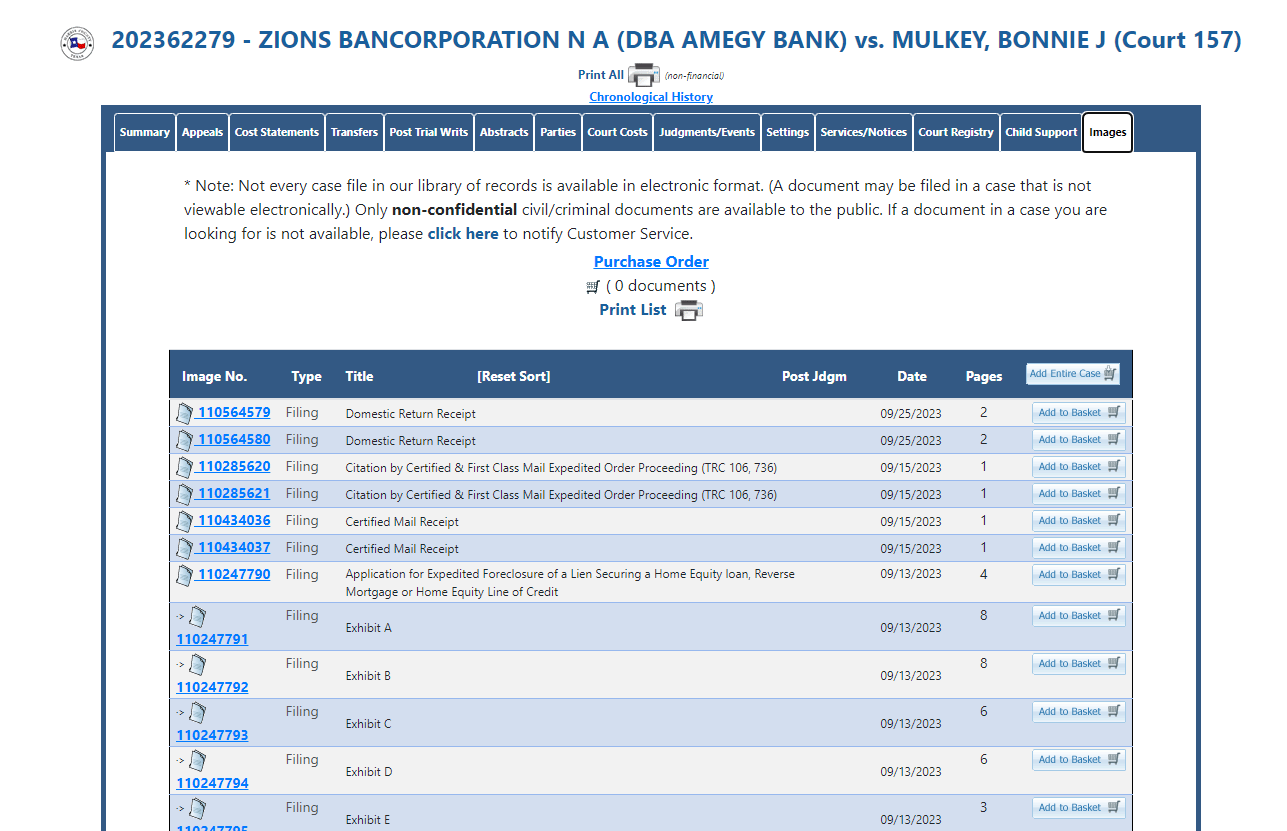The height and width of the screenshot is (831, 1287).
Task: Click the court seal logo by the case title
Action: 77,44
